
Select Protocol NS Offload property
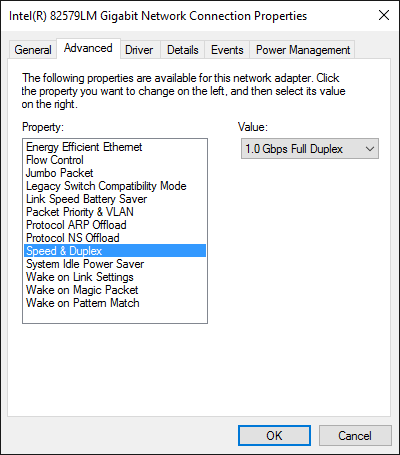[115, 238]
